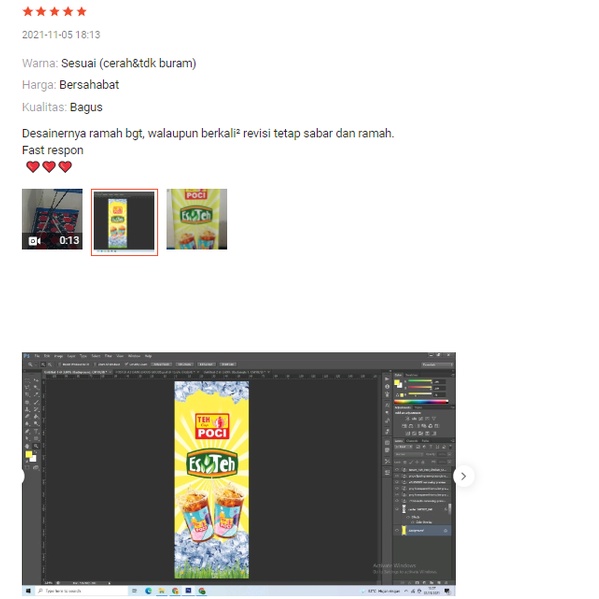Open the File menu
Viewport: 599px width, 599px height.
coord(37,356)
